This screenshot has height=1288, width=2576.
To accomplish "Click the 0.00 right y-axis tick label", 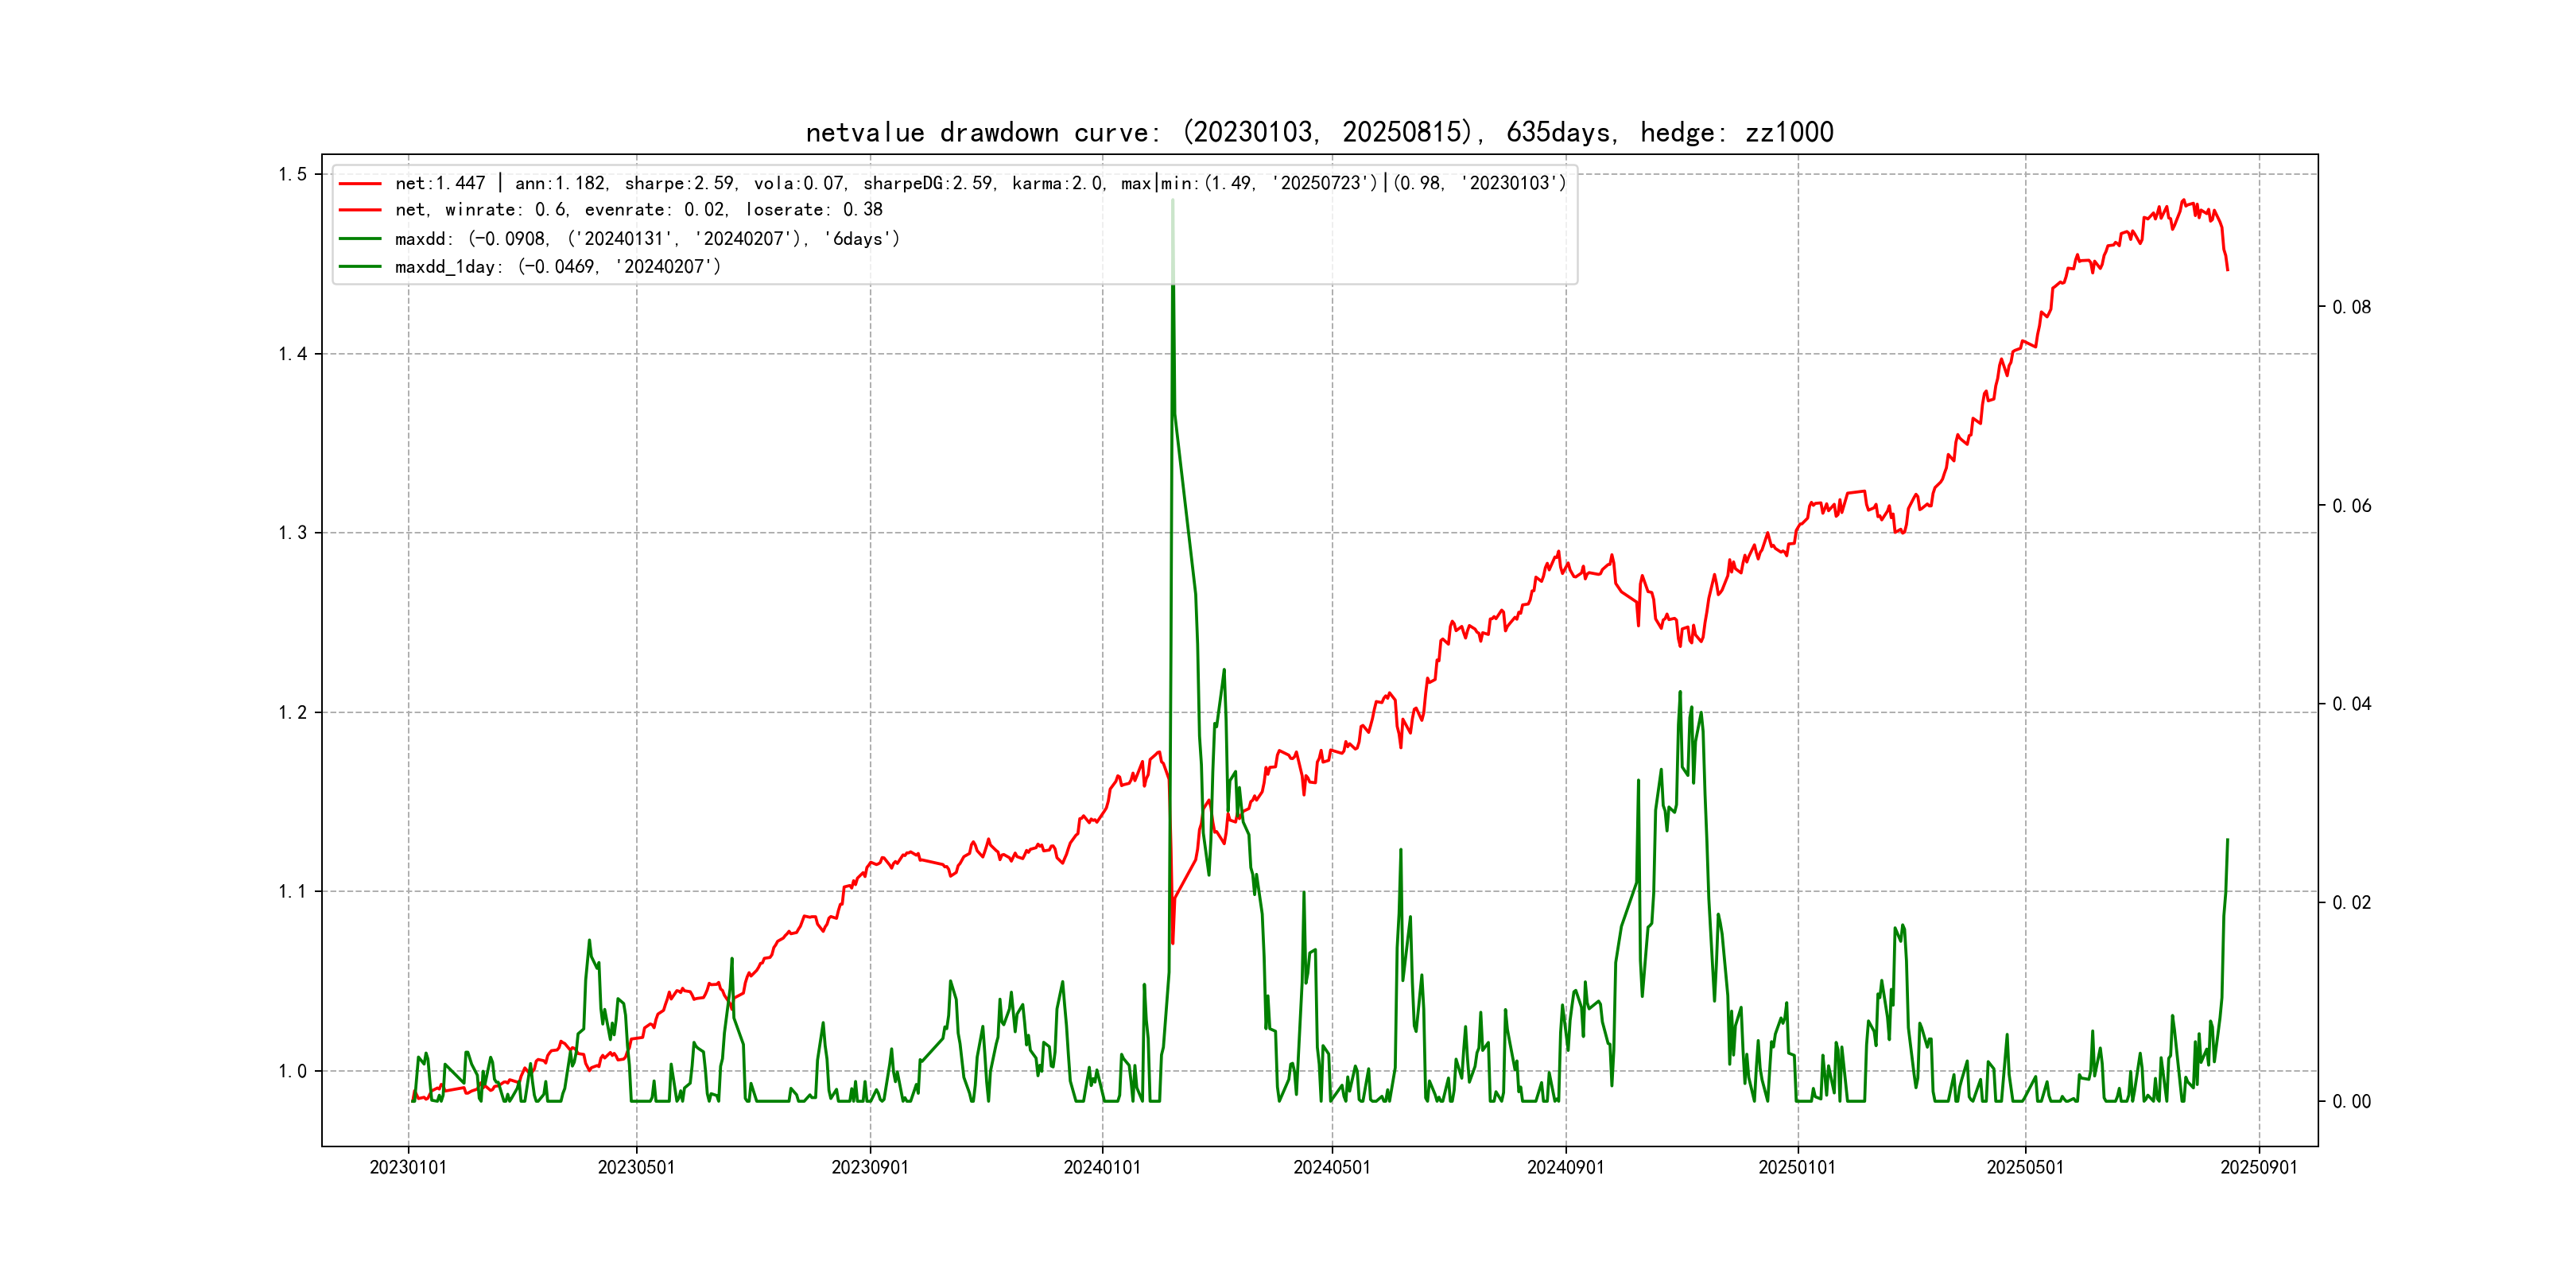I will click(2351, 1102).
